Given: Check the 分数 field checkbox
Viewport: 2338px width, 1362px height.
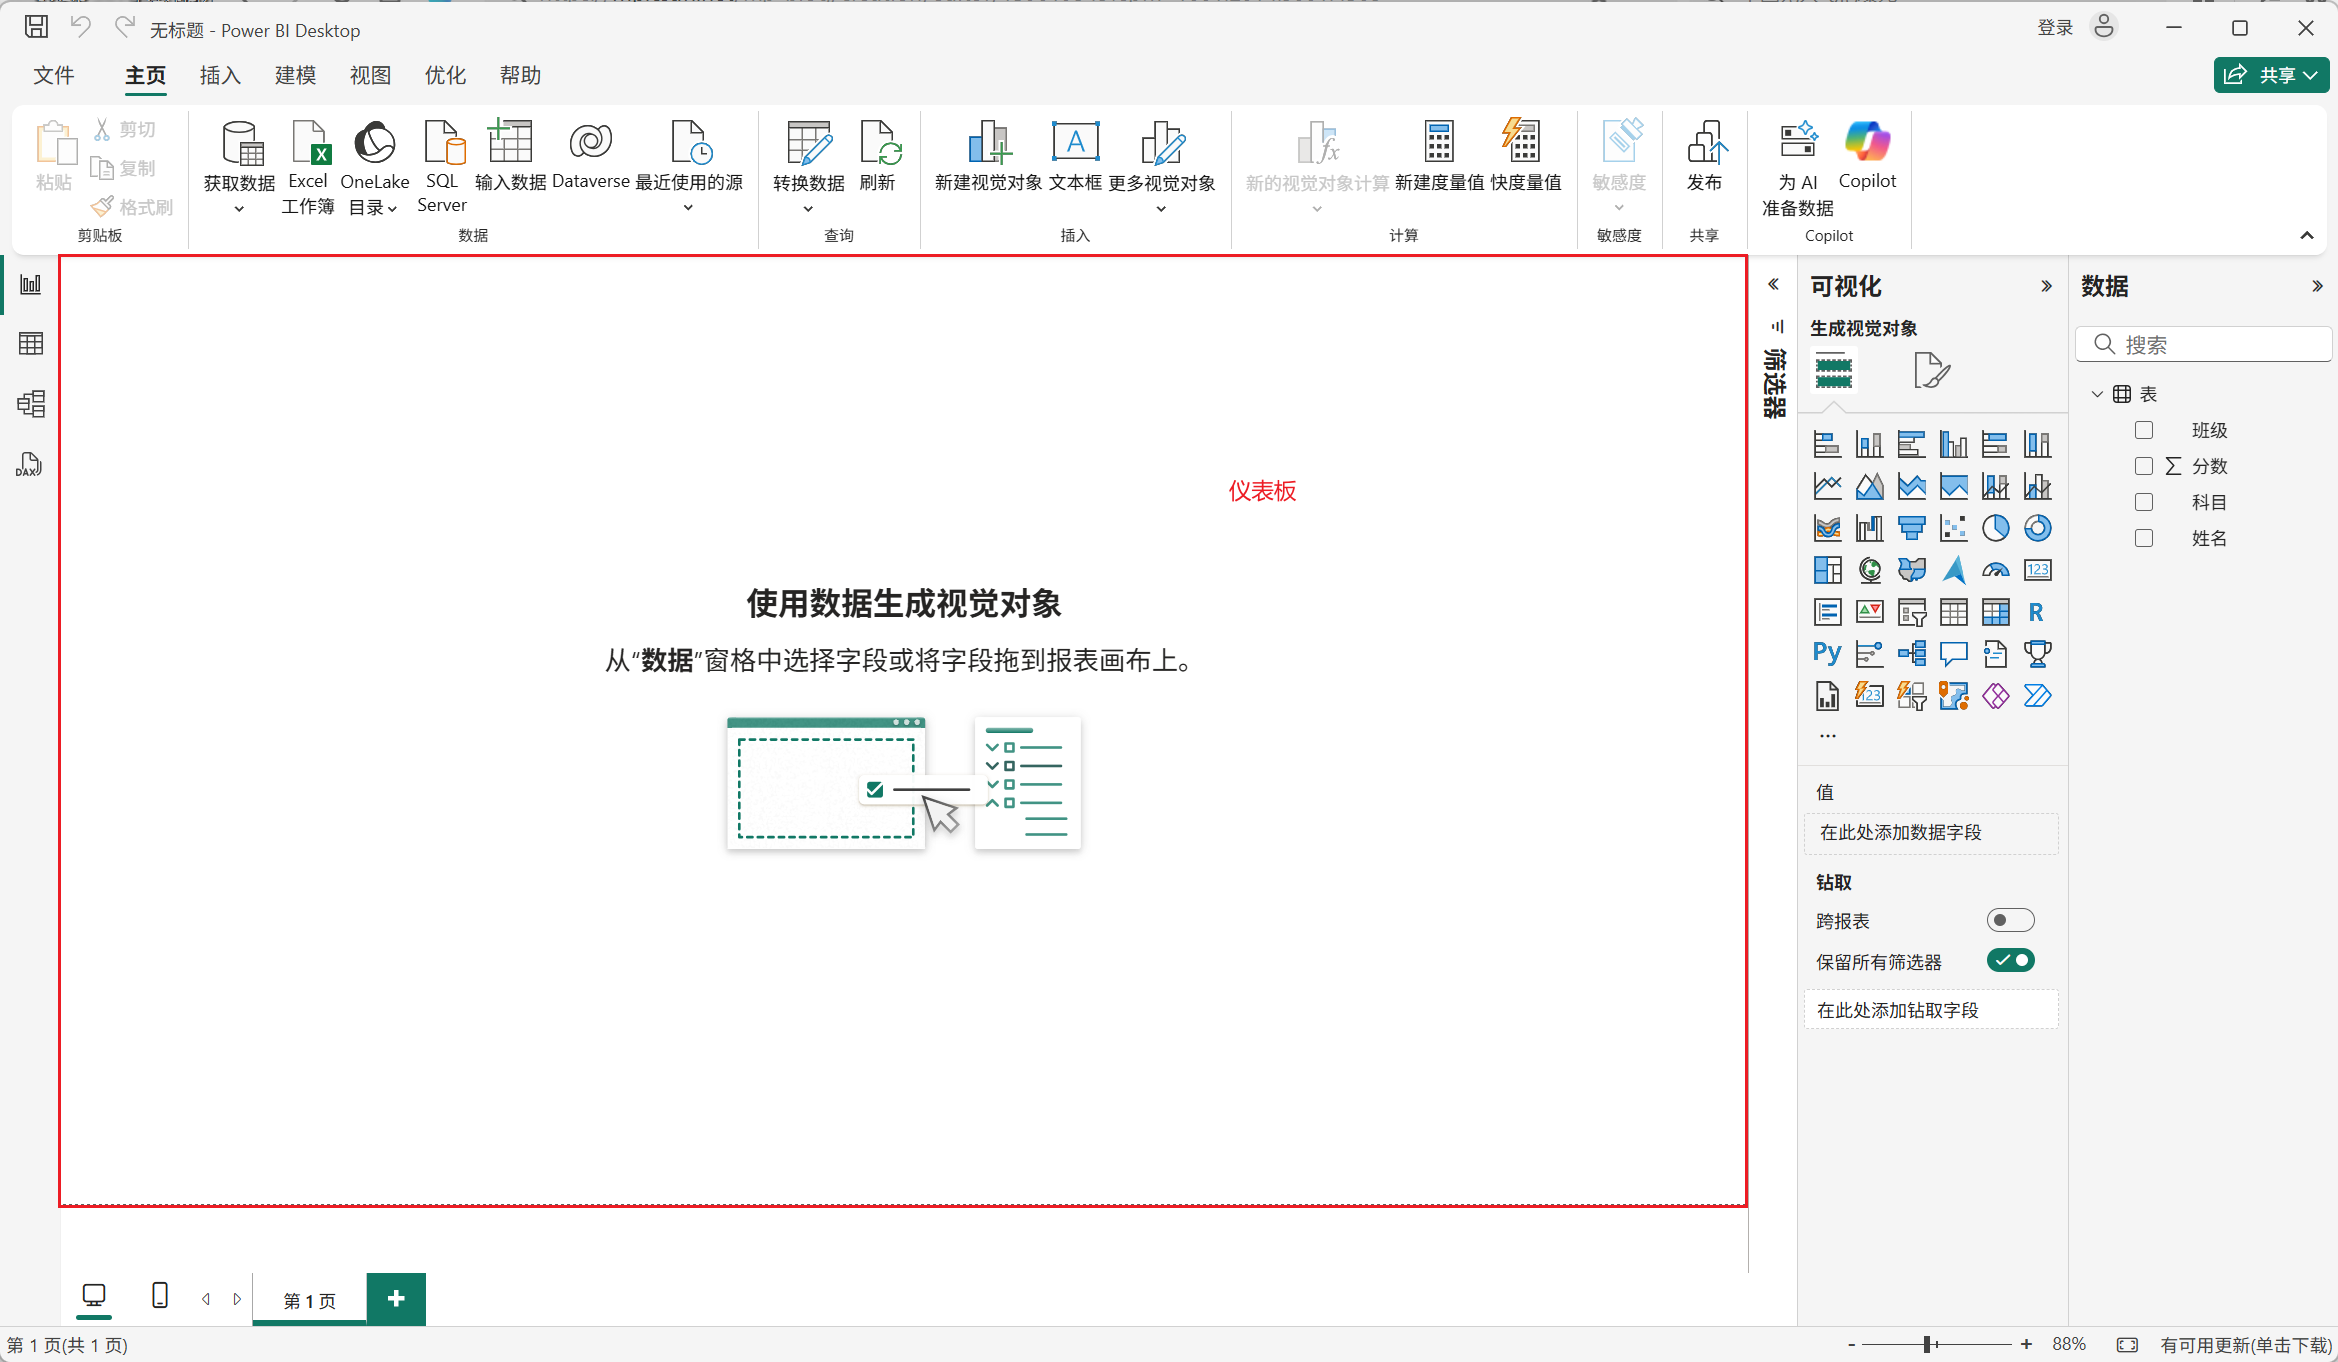Looking at the screenshot, I should tap(2144, 466).
